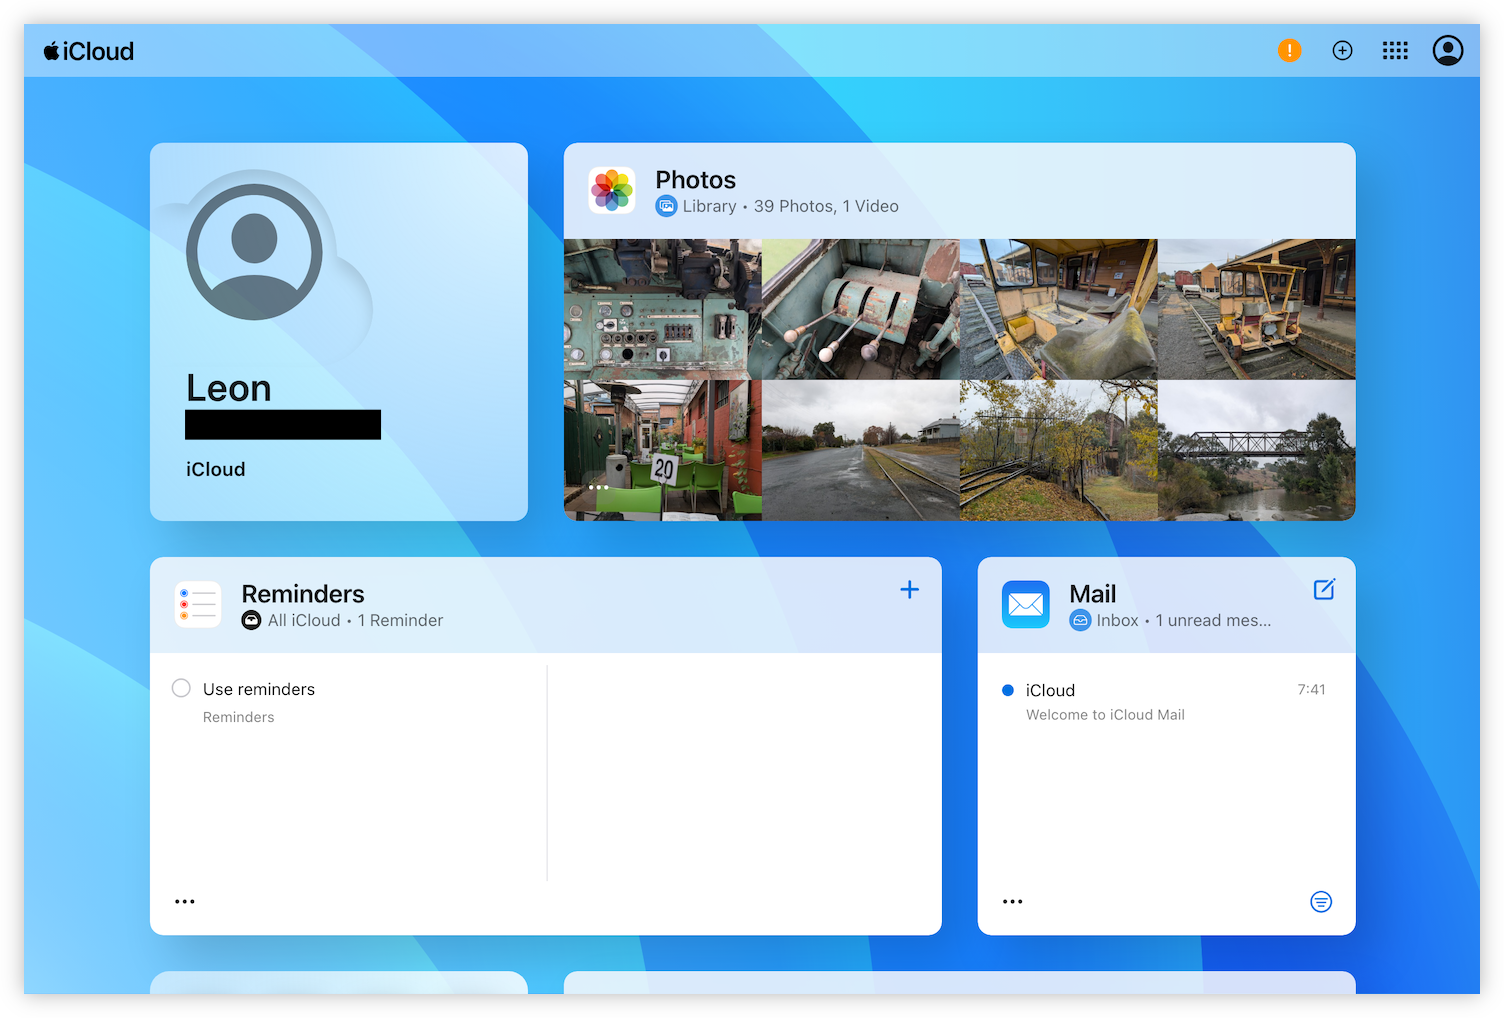1504x1018 pixels.
Task: Open Photos tile more options dots
Action: click(x=599, y=487)
